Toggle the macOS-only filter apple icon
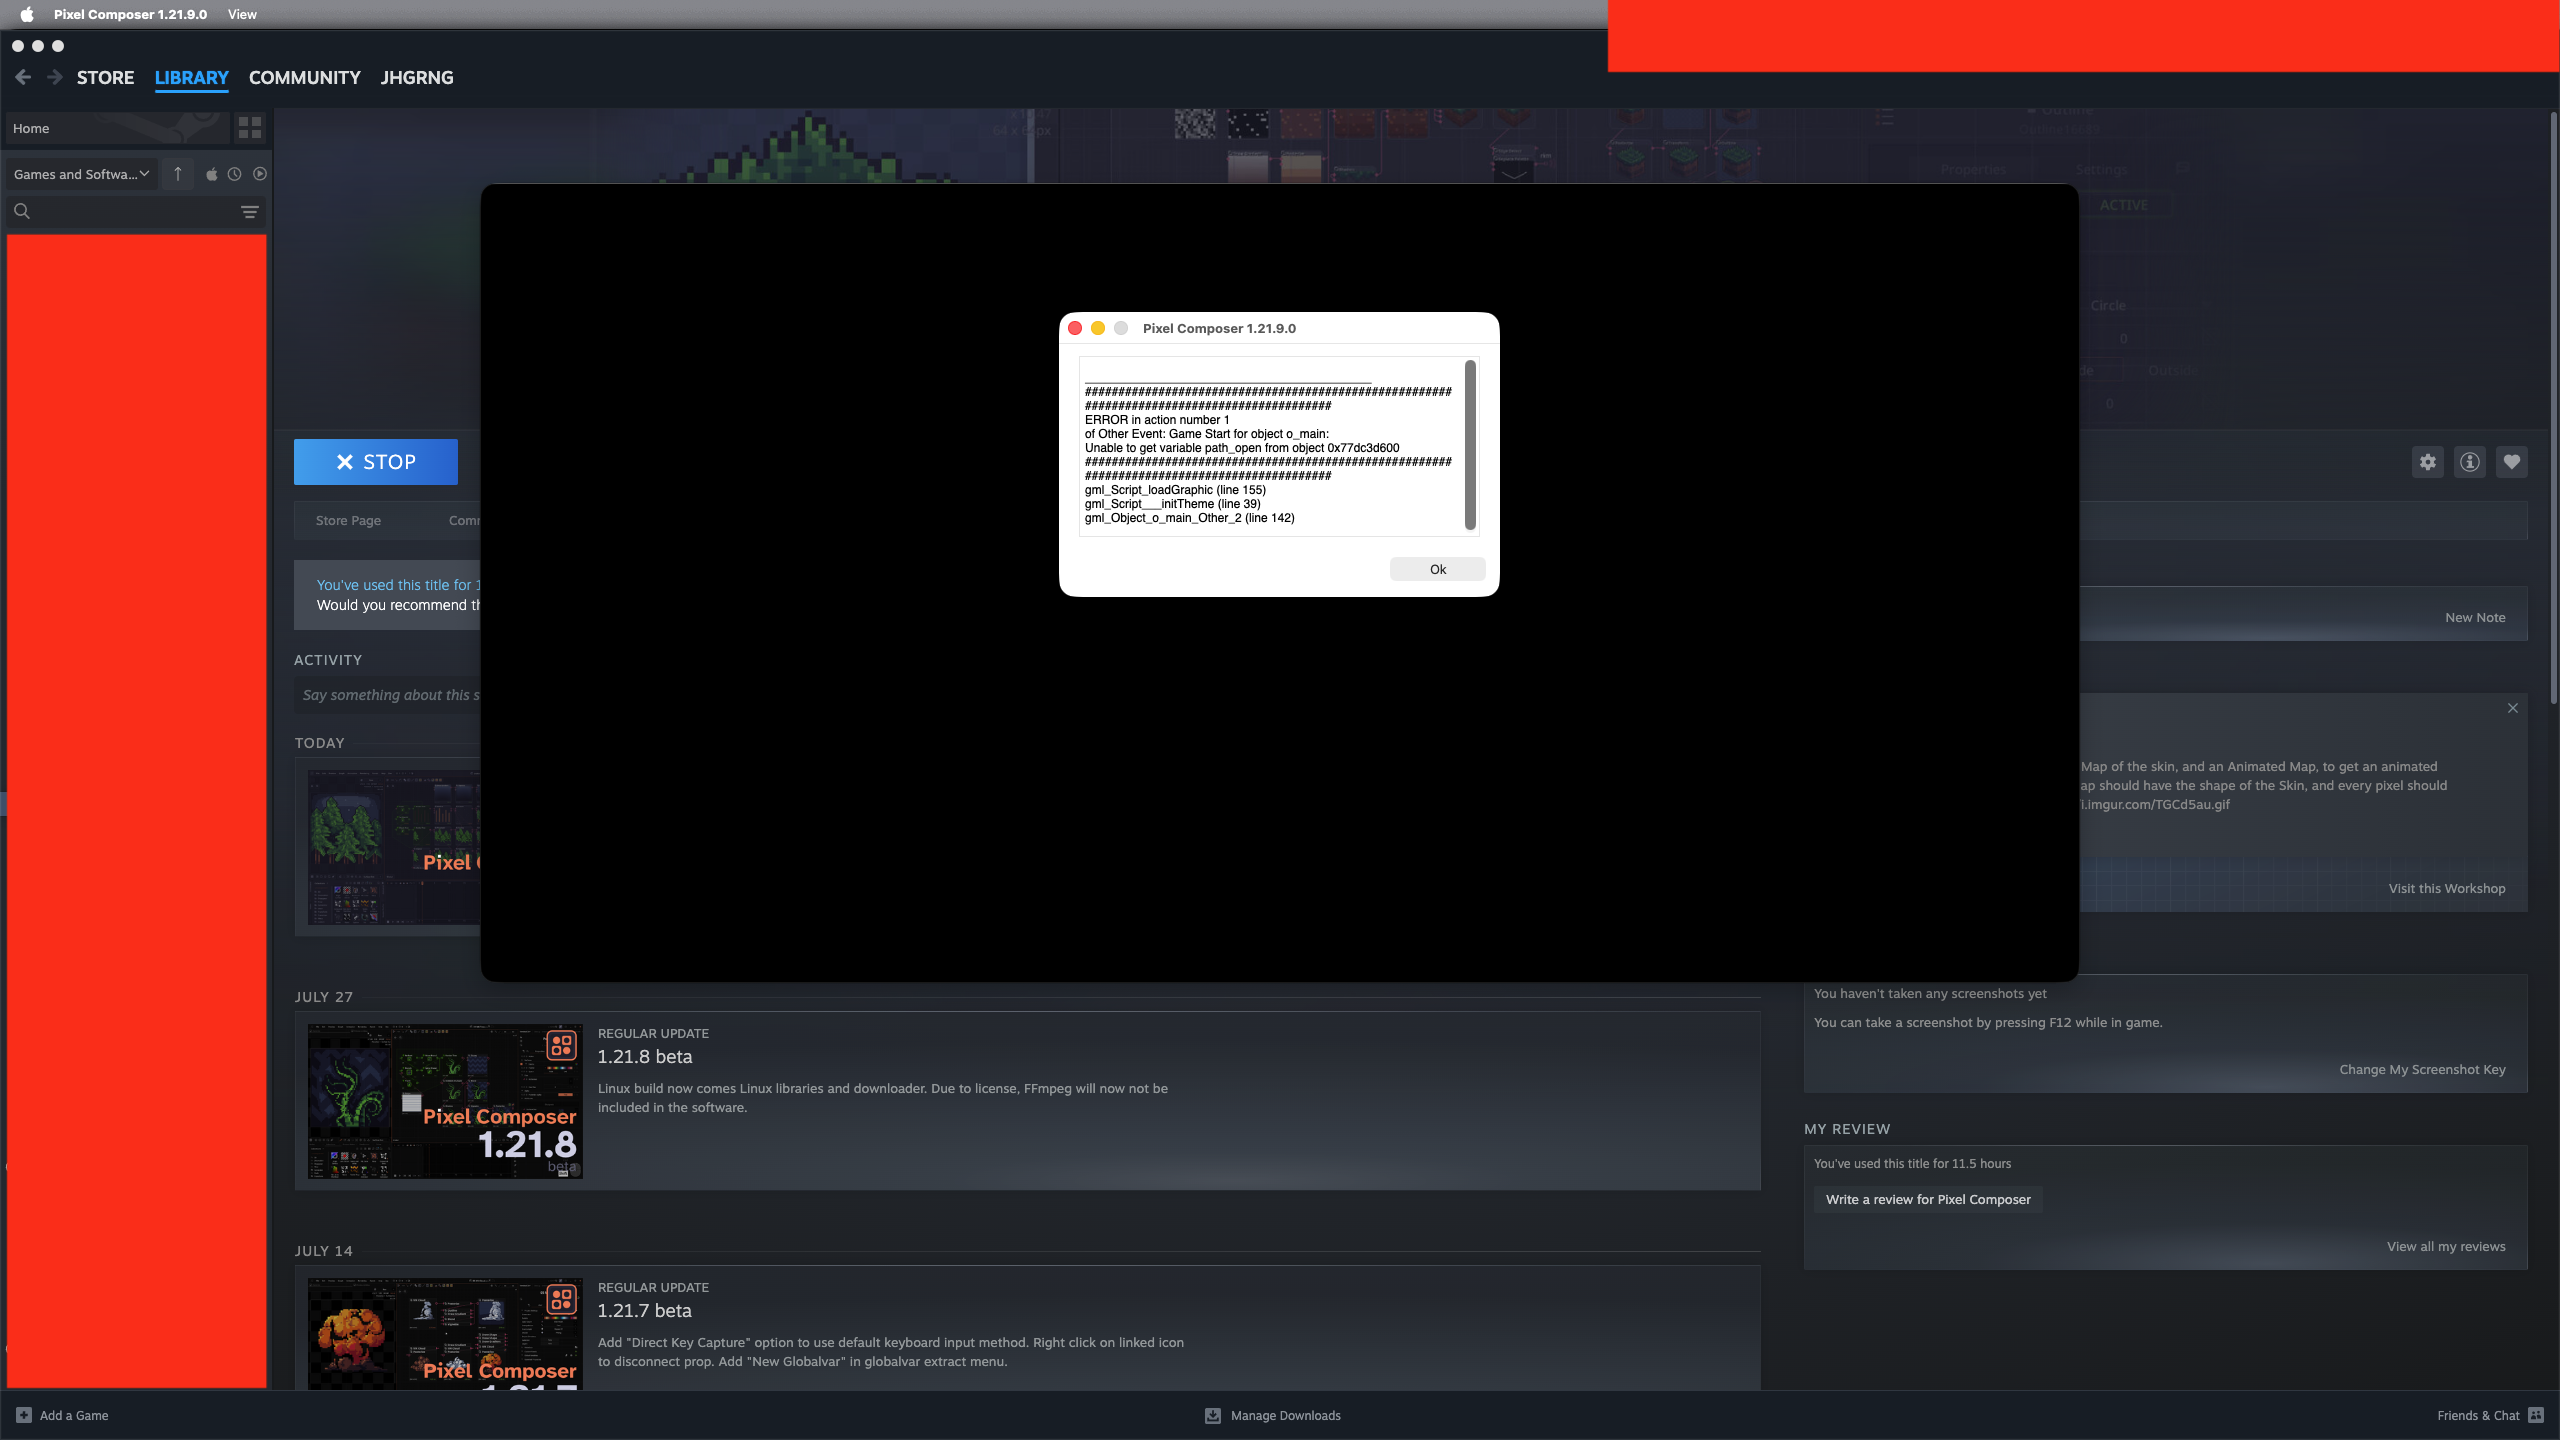This screenshot has width=2560, height=1440. point(211,174)
